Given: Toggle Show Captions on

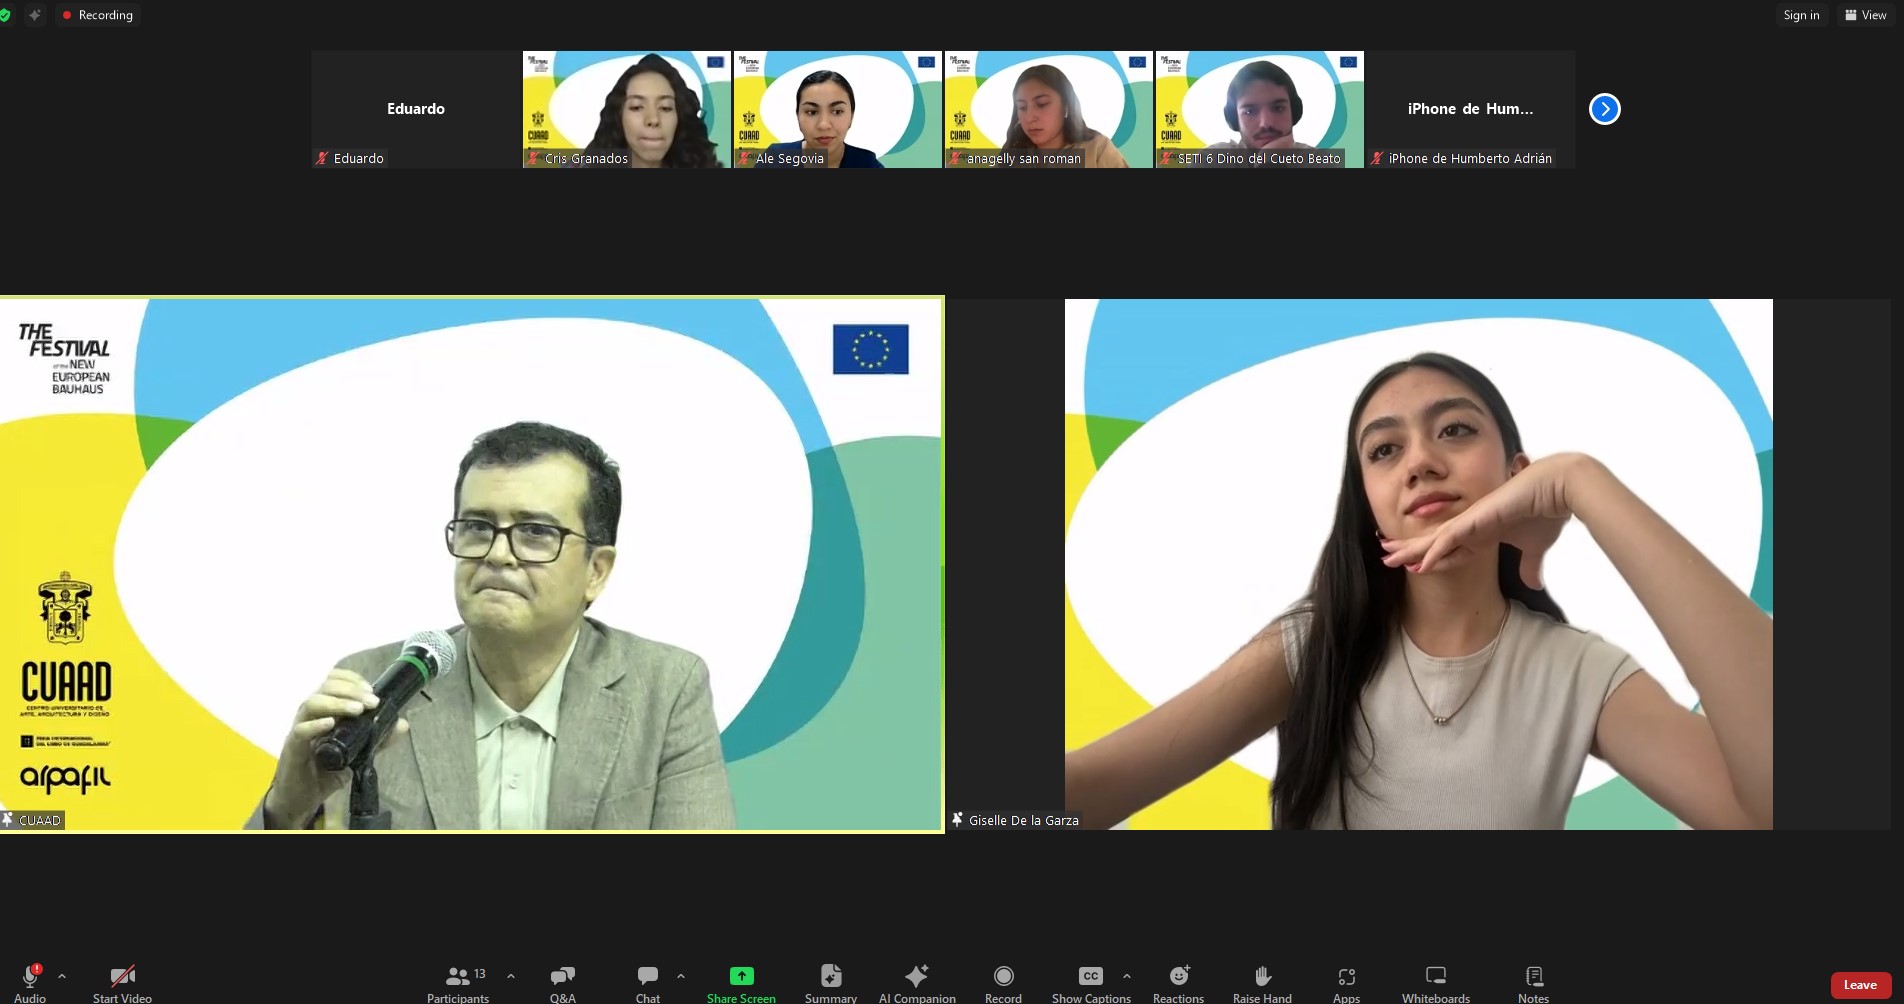Looking at the screenshot, I should (1091, 982).
